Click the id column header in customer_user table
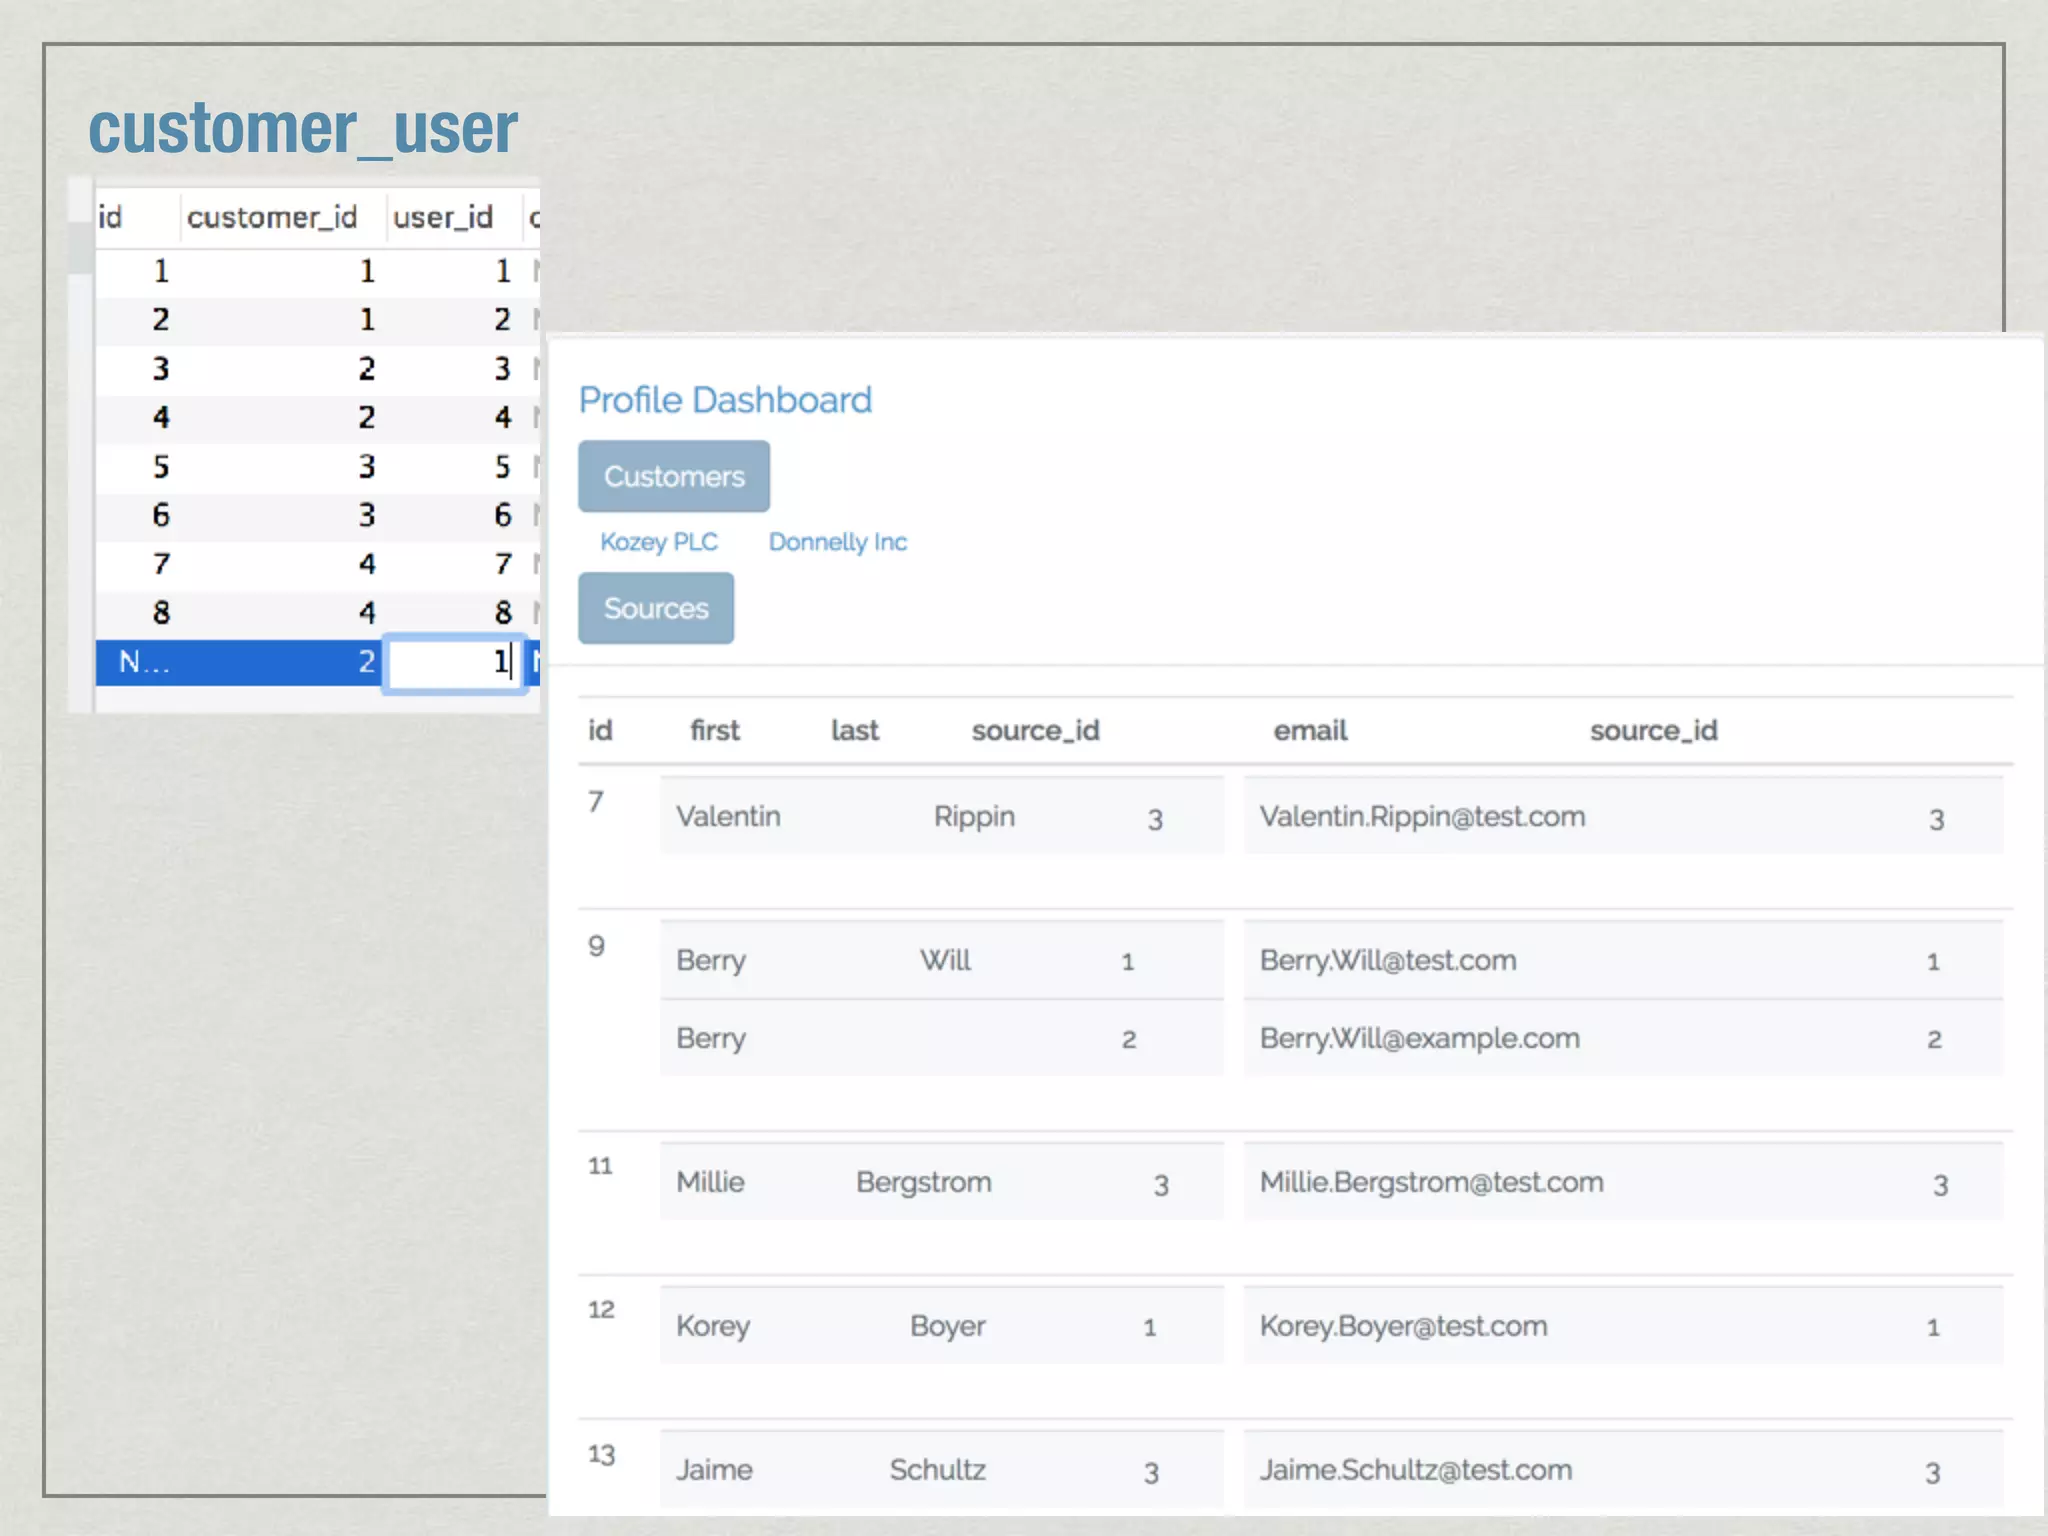Screen dimensions: 2048x1536 [110, 217]
